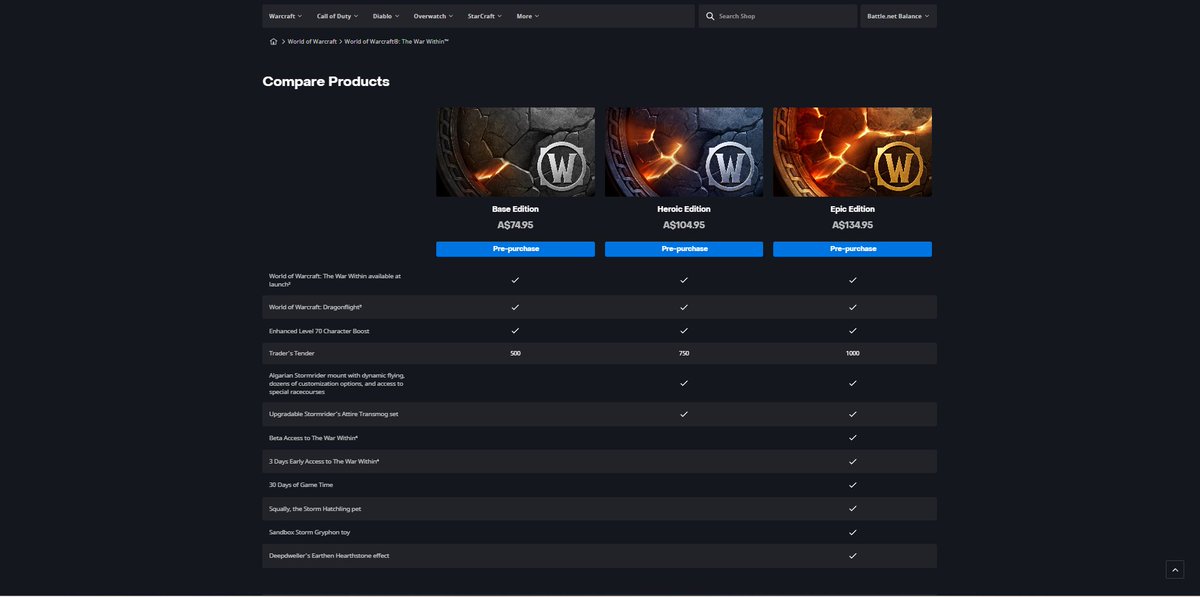Click the home icon in breadcrumb
The width and height of the screenshot is (1200, 597).
point(273,42)
